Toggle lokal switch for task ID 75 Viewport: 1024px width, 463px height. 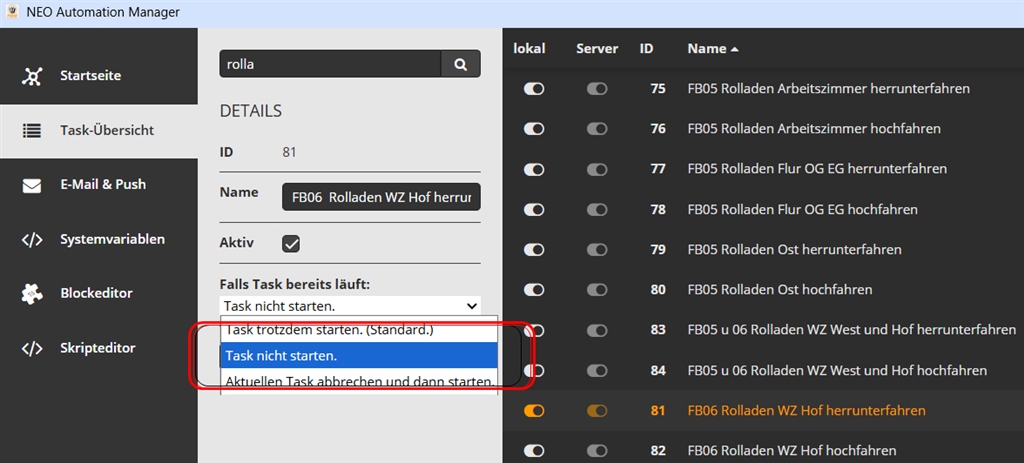534,89
